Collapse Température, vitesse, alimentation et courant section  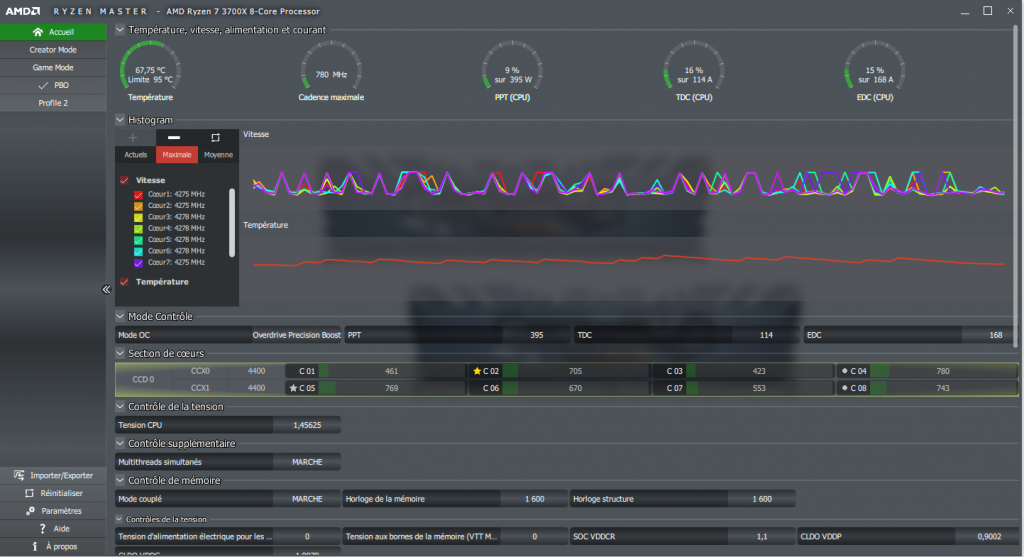point(120,29)
